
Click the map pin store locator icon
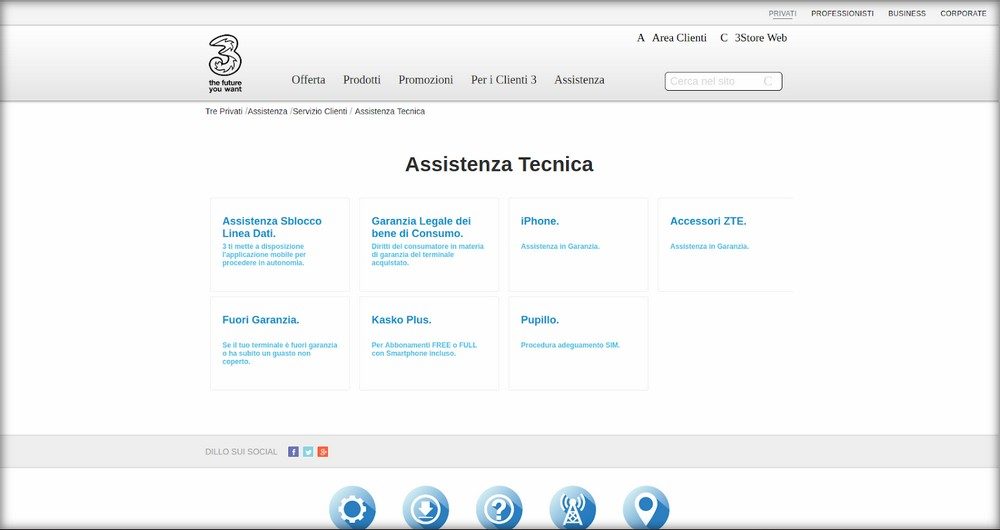646,508
